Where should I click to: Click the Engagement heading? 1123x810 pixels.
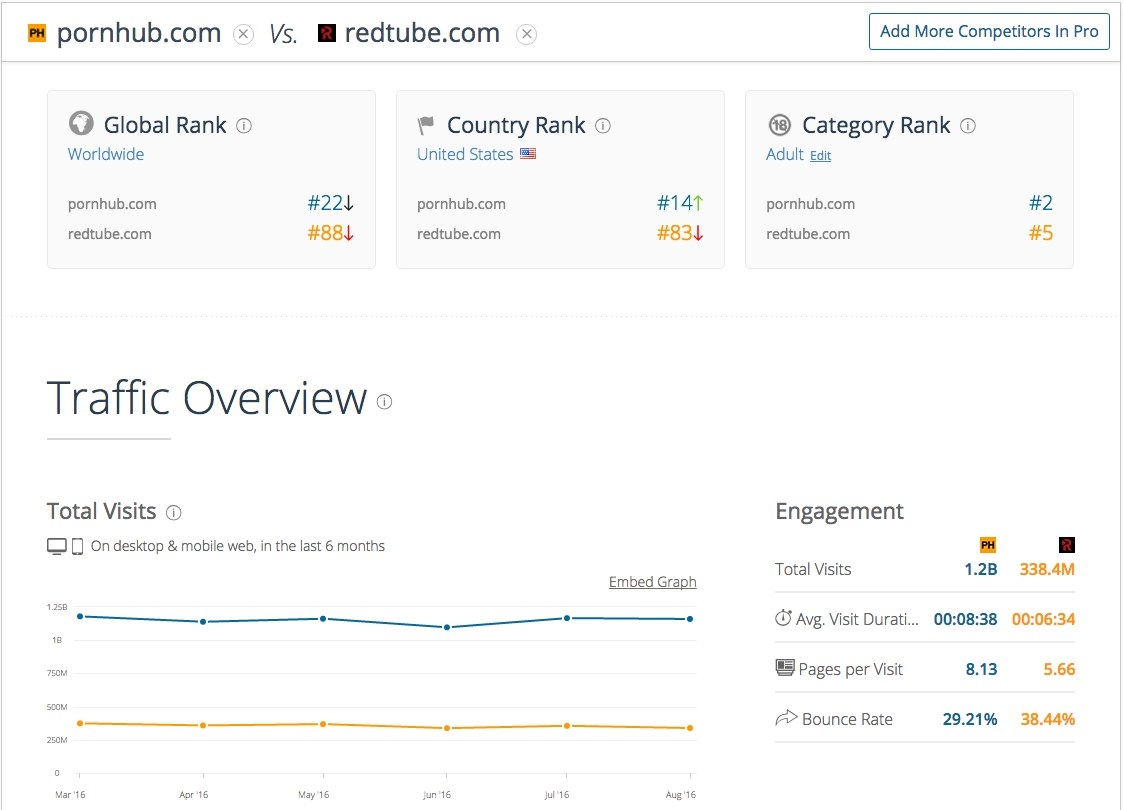click(x=839, y=511)
